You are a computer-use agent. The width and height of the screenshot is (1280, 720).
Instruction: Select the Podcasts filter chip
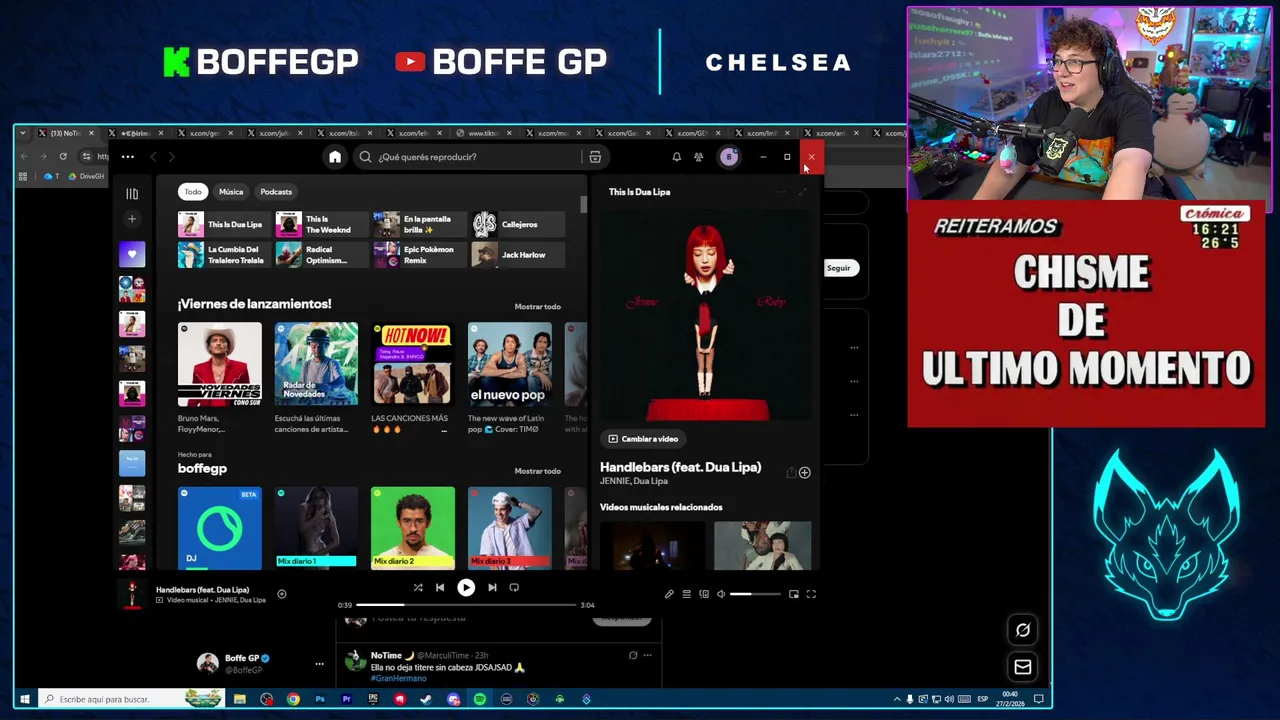[276, 192]
